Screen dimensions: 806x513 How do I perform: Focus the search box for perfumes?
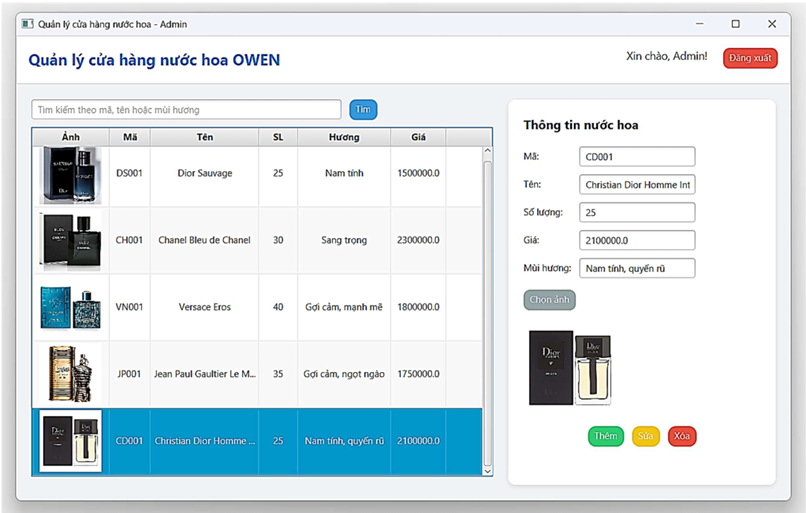[186, 109]
